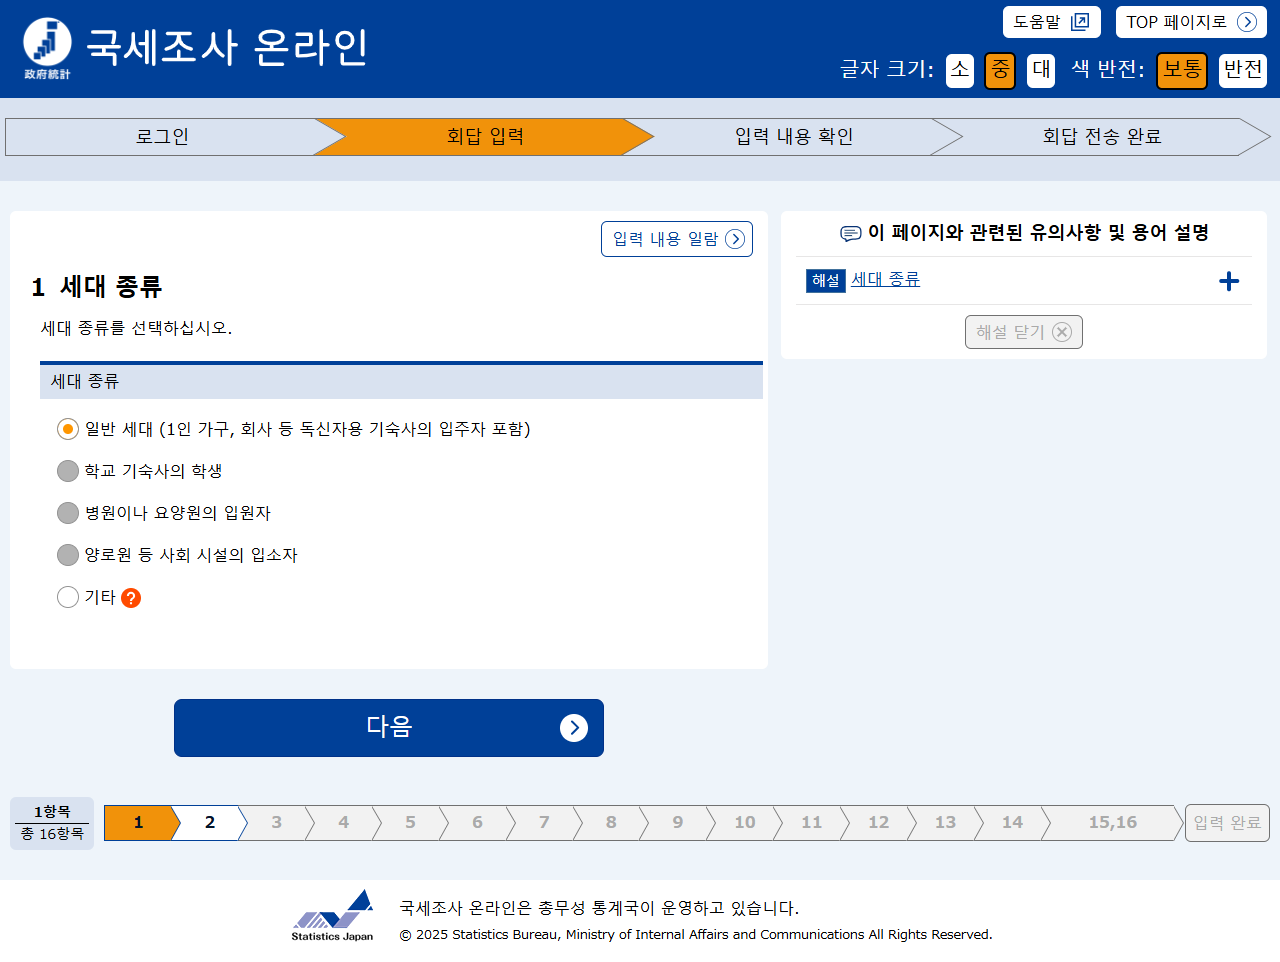Image resolution: width=1280 pixels, height=962 pixels.
Task: Select the 학교 기숙사의 학생 radio option
Action: [x=68, y=471]
